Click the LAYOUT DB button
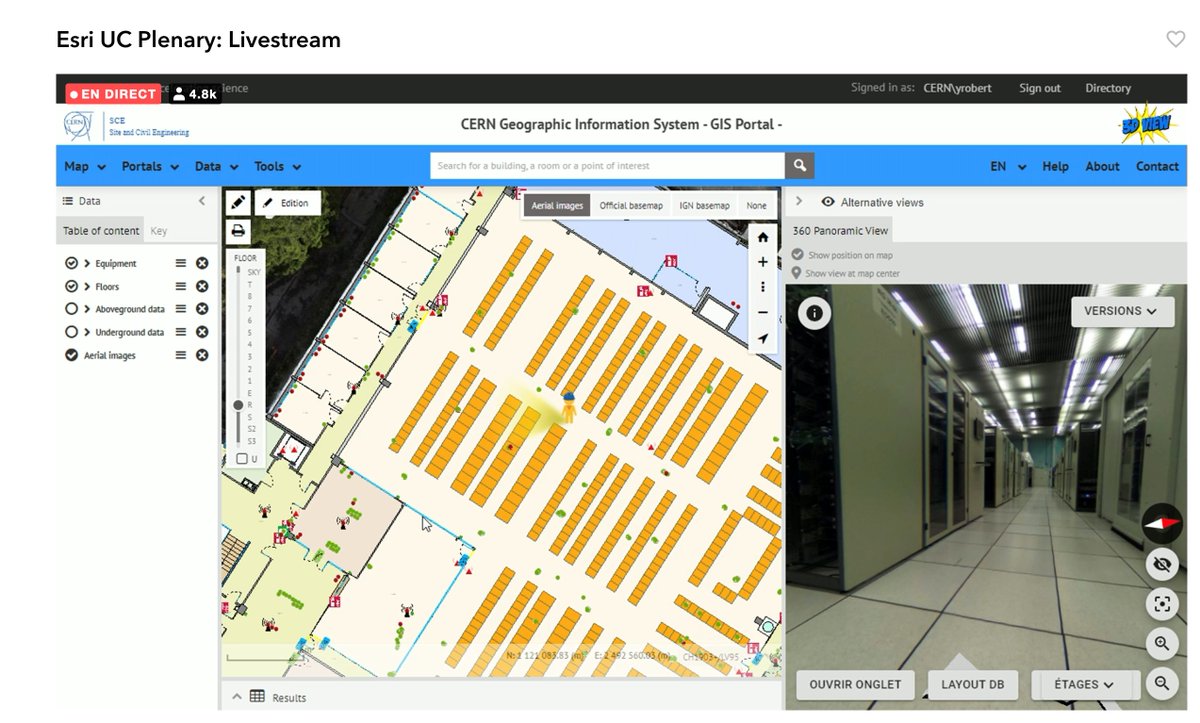Image resolution: width=1200 pixels, height=723 pixels. point(972,685)
